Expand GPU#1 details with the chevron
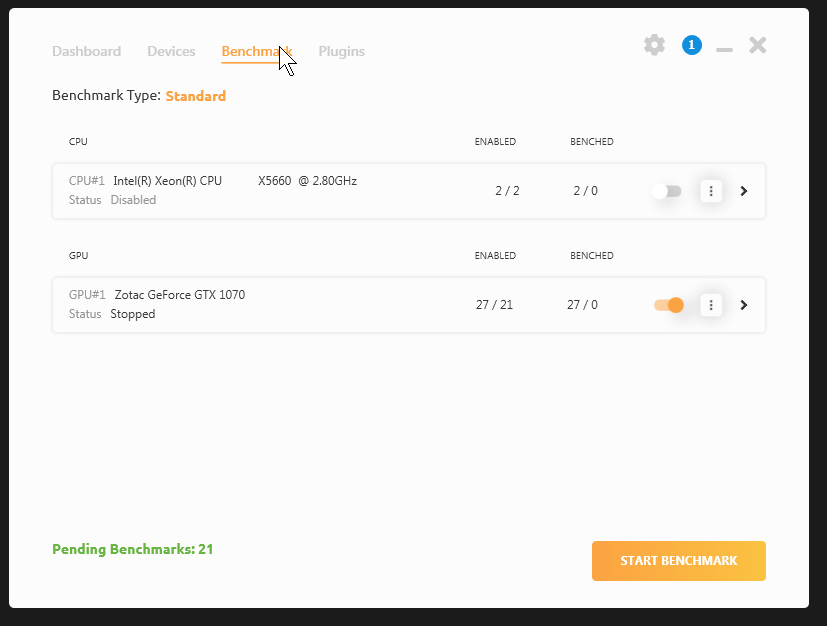Image resolution: width=827 pixels, height=626 pixels. click(x=743, y=305)
